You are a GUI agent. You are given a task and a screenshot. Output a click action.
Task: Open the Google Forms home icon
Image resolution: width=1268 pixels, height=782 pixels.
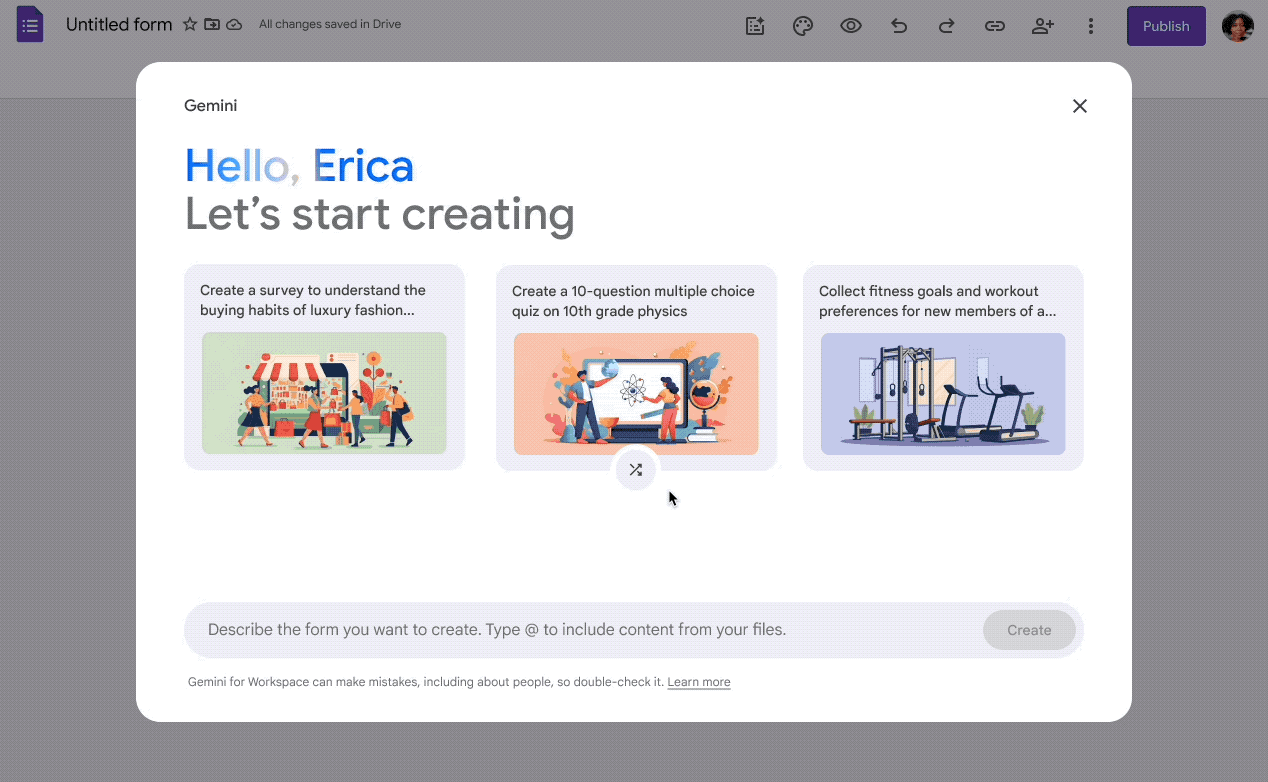[x=28, y=24]
